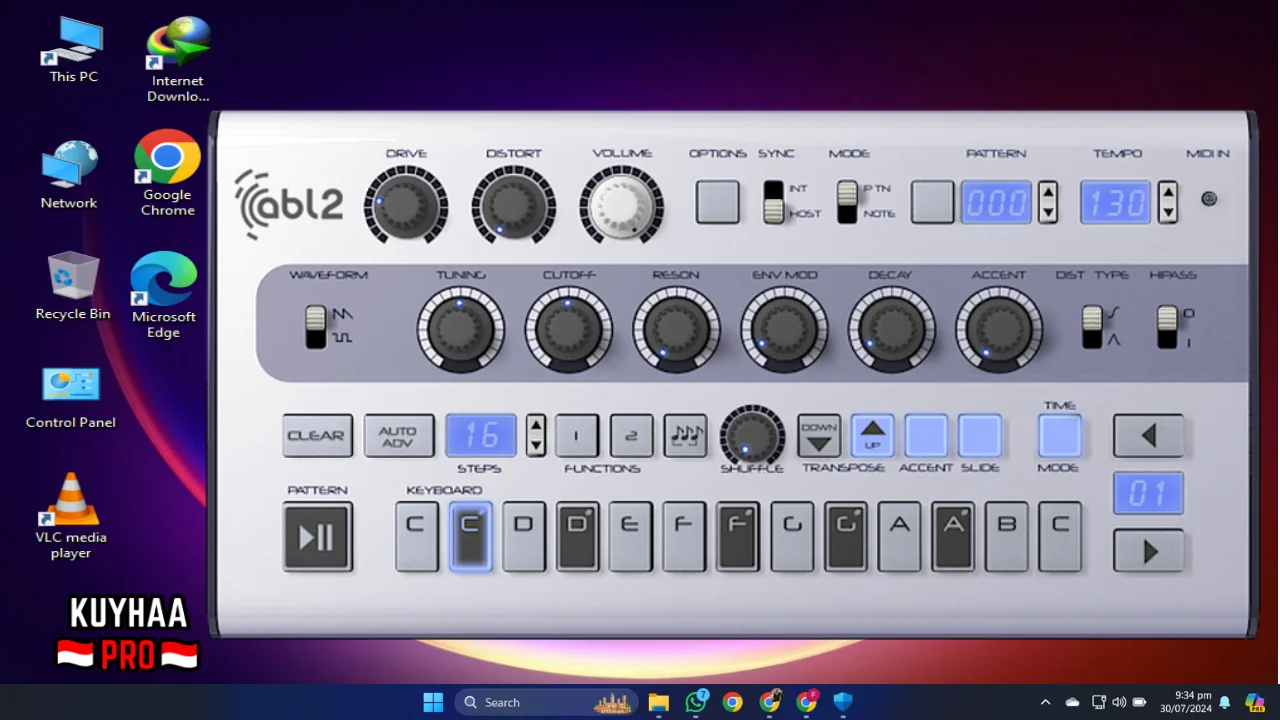Click the MIDI In indicator
Screen dimensions: 1280x720
1209,198
